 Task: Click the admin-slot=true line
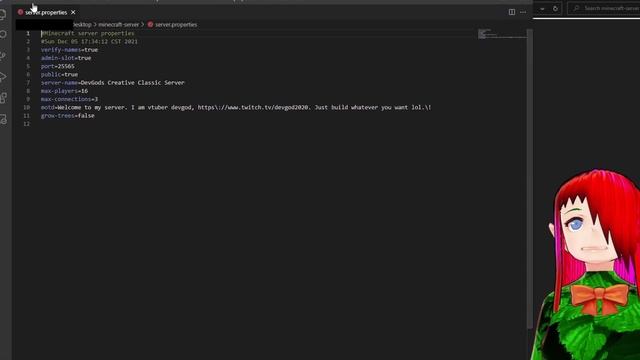click(66, 58)
